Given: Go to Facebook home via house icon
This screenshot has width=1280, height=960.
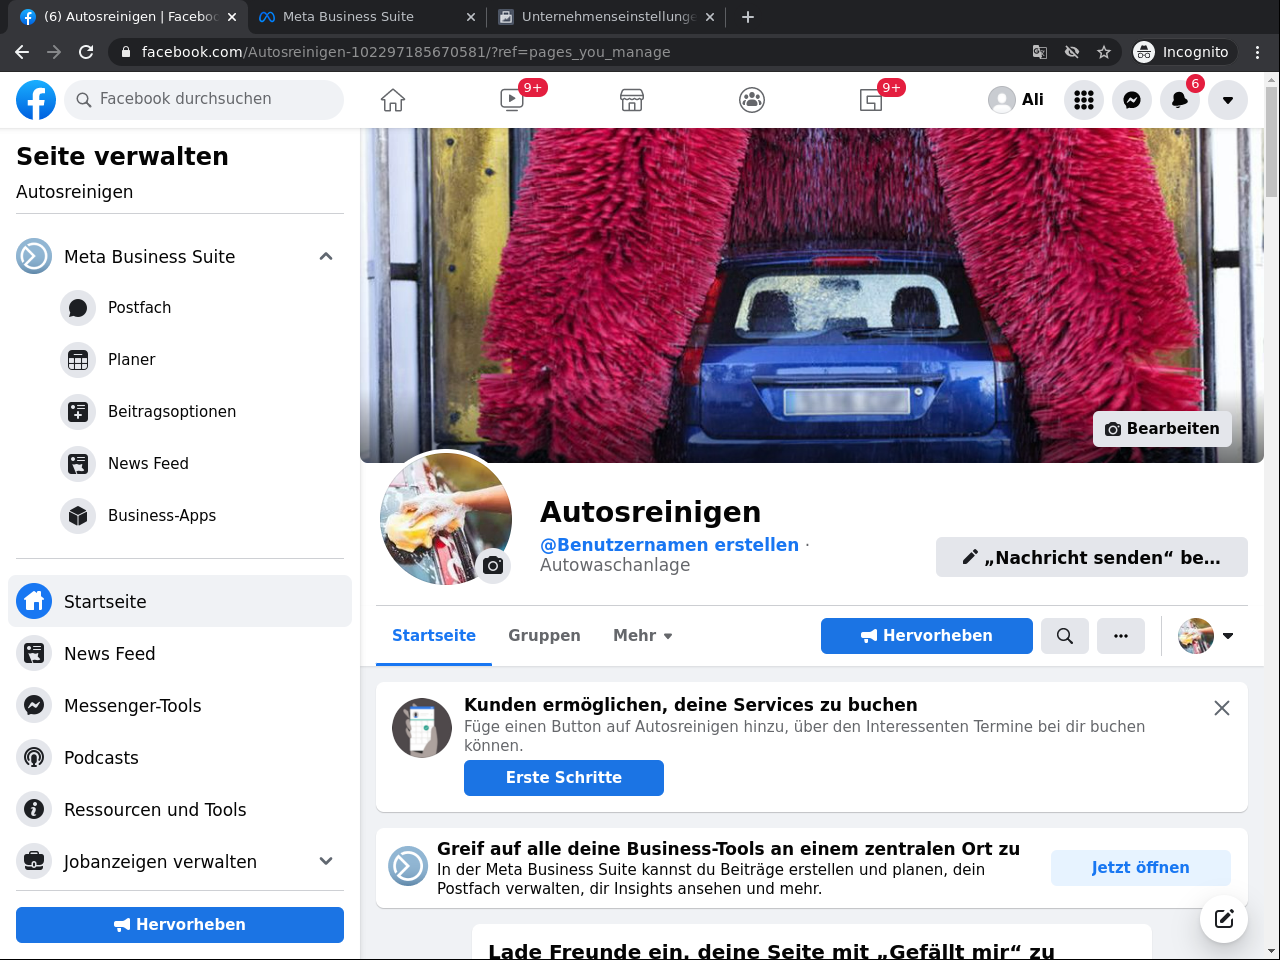Looking at the screenshot, I should (x=393, y=100).
